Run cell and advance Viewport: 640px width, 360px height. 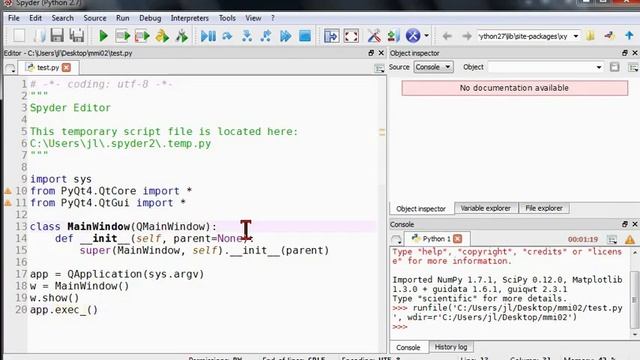click(142, 36)
